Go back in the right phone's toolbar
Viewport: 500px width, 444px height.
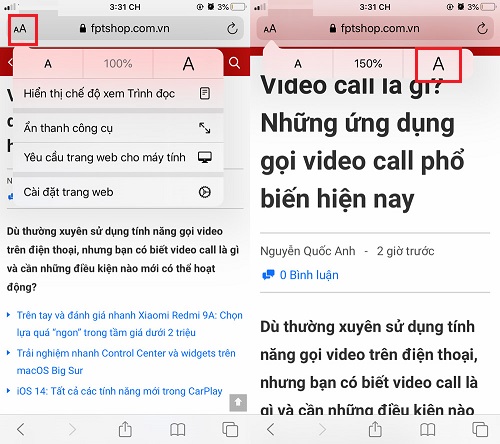[x=271, y=429]
